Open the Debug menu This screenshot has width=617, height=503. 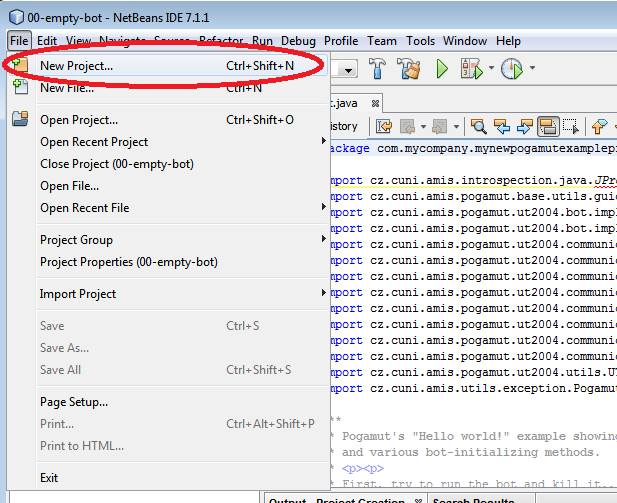[298, 41]
